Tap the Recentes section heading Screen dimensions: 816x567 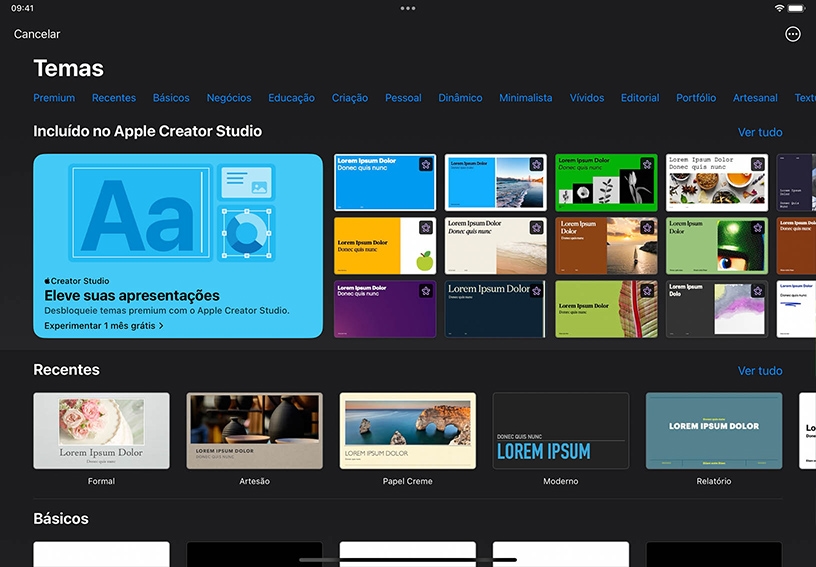coord(66,370)
